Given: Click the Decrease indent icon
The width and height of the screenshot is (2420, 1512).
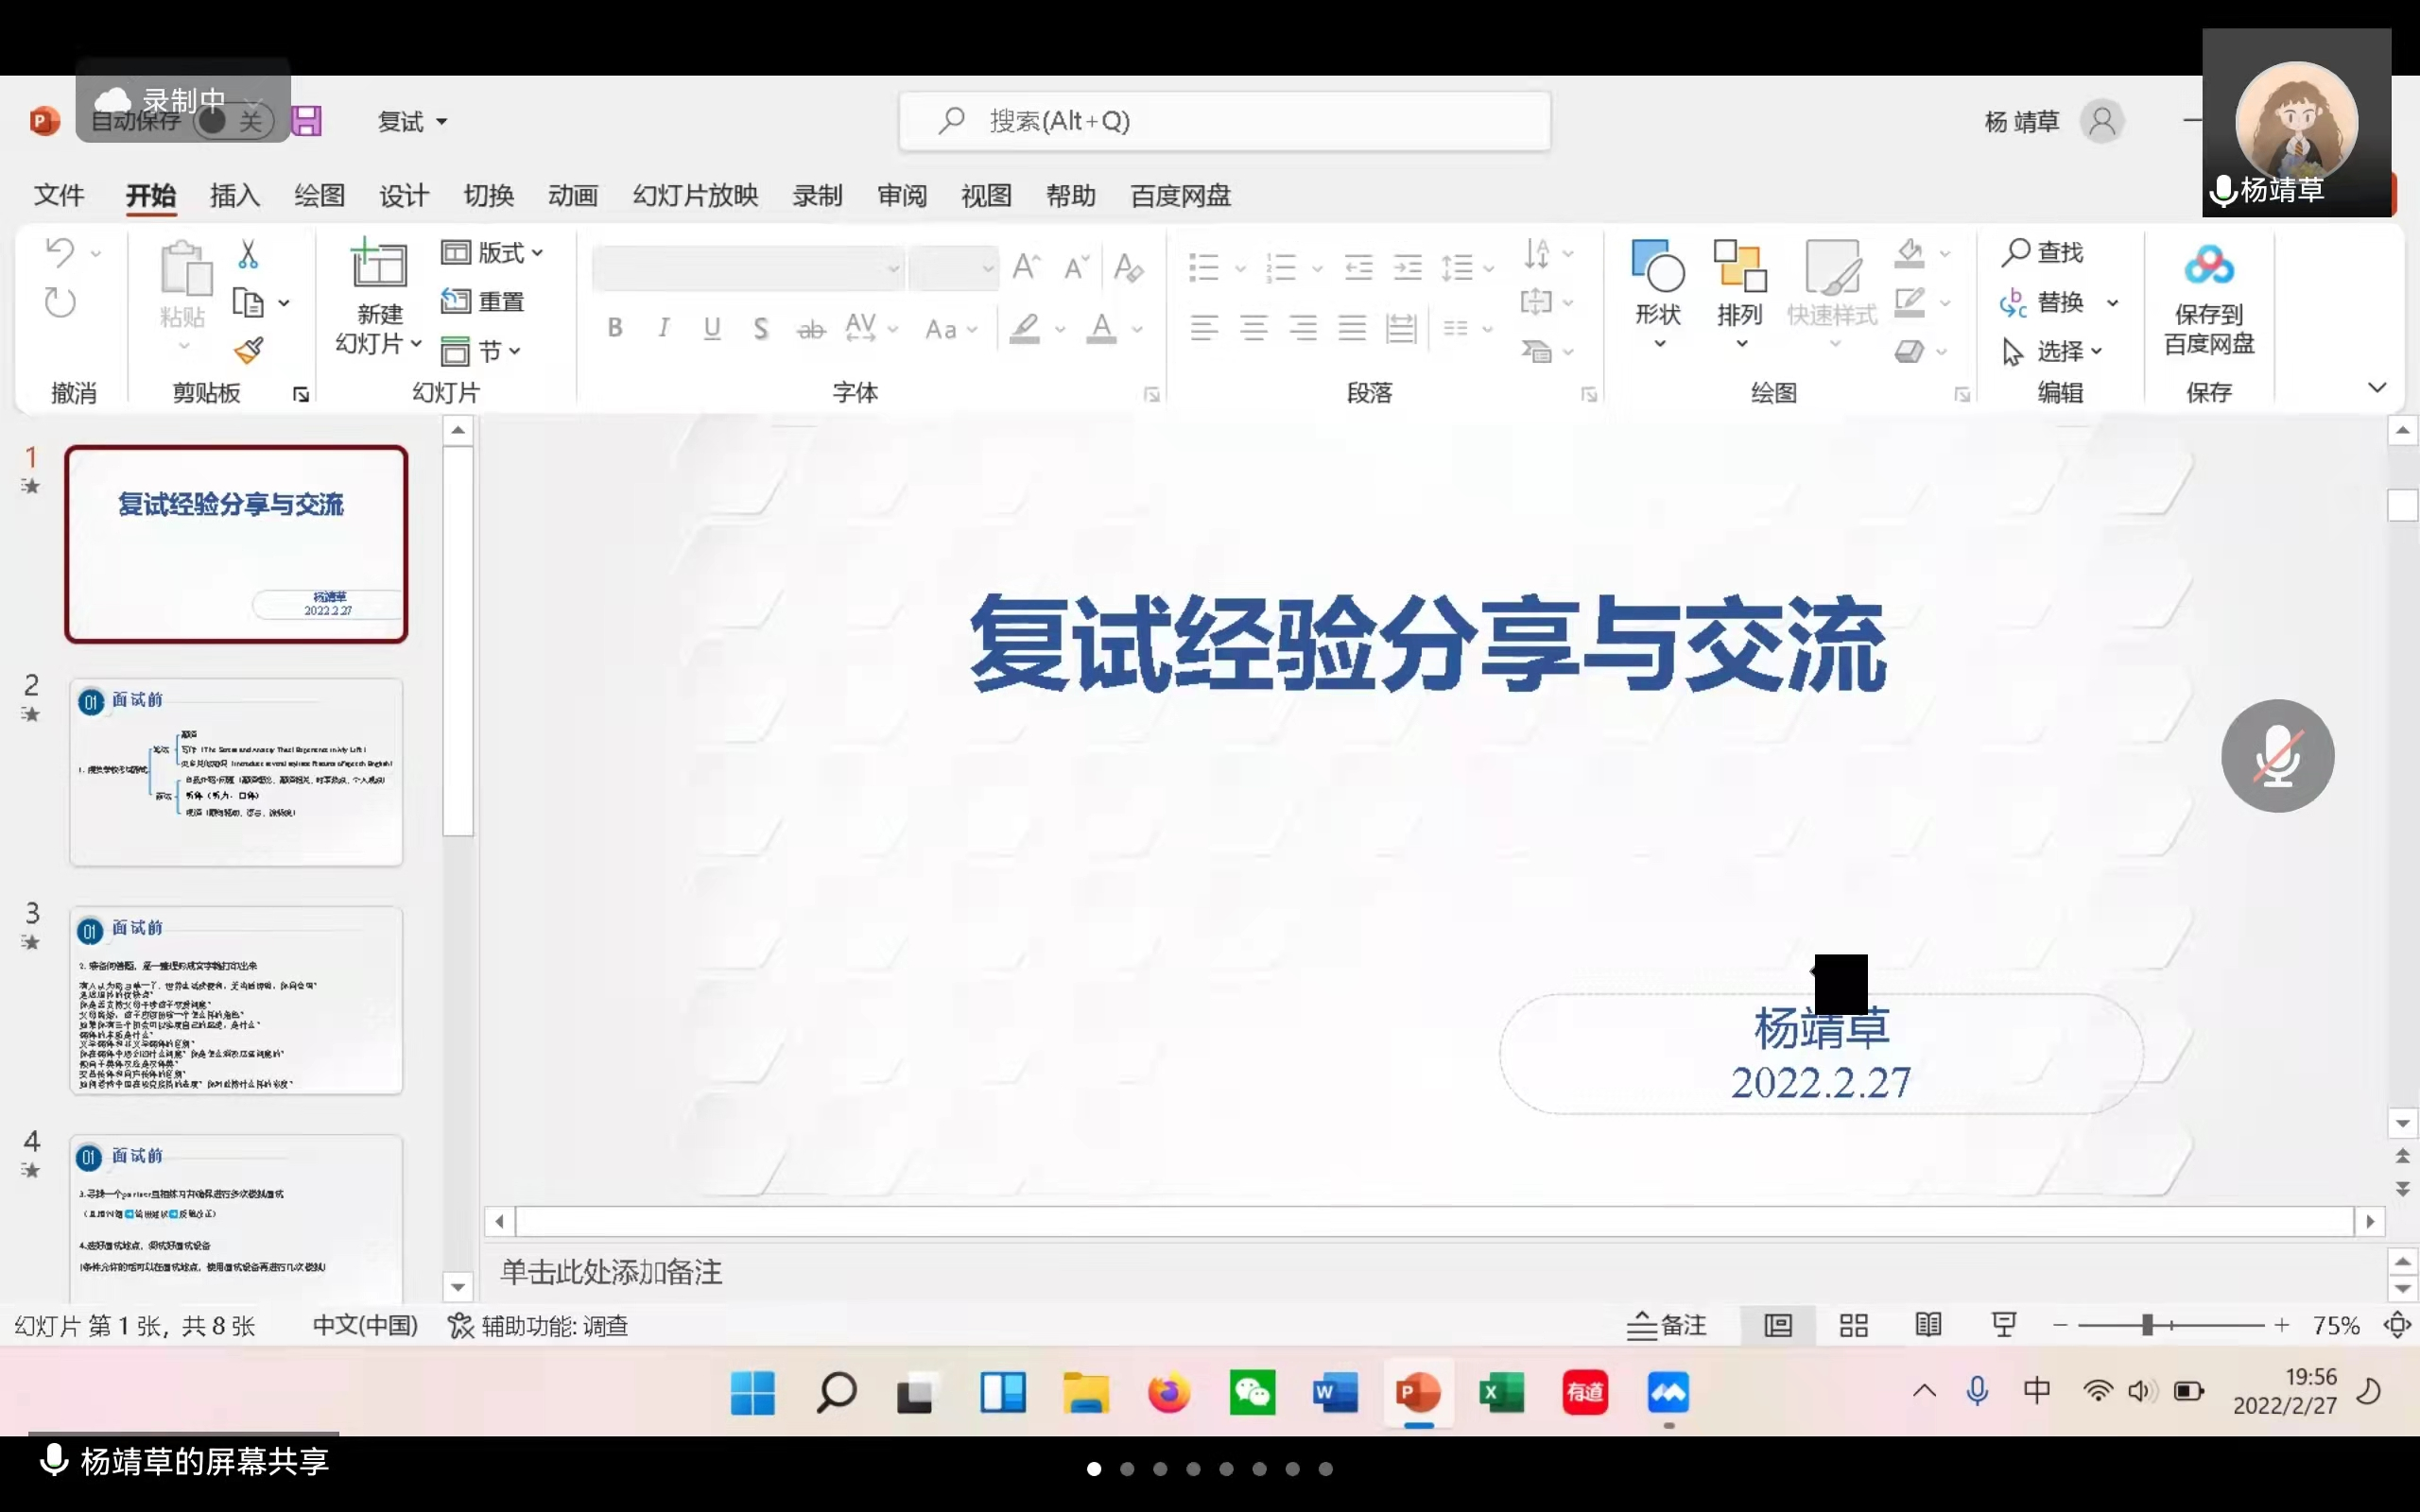Looking at the screenshot, I should (1358, 267).
